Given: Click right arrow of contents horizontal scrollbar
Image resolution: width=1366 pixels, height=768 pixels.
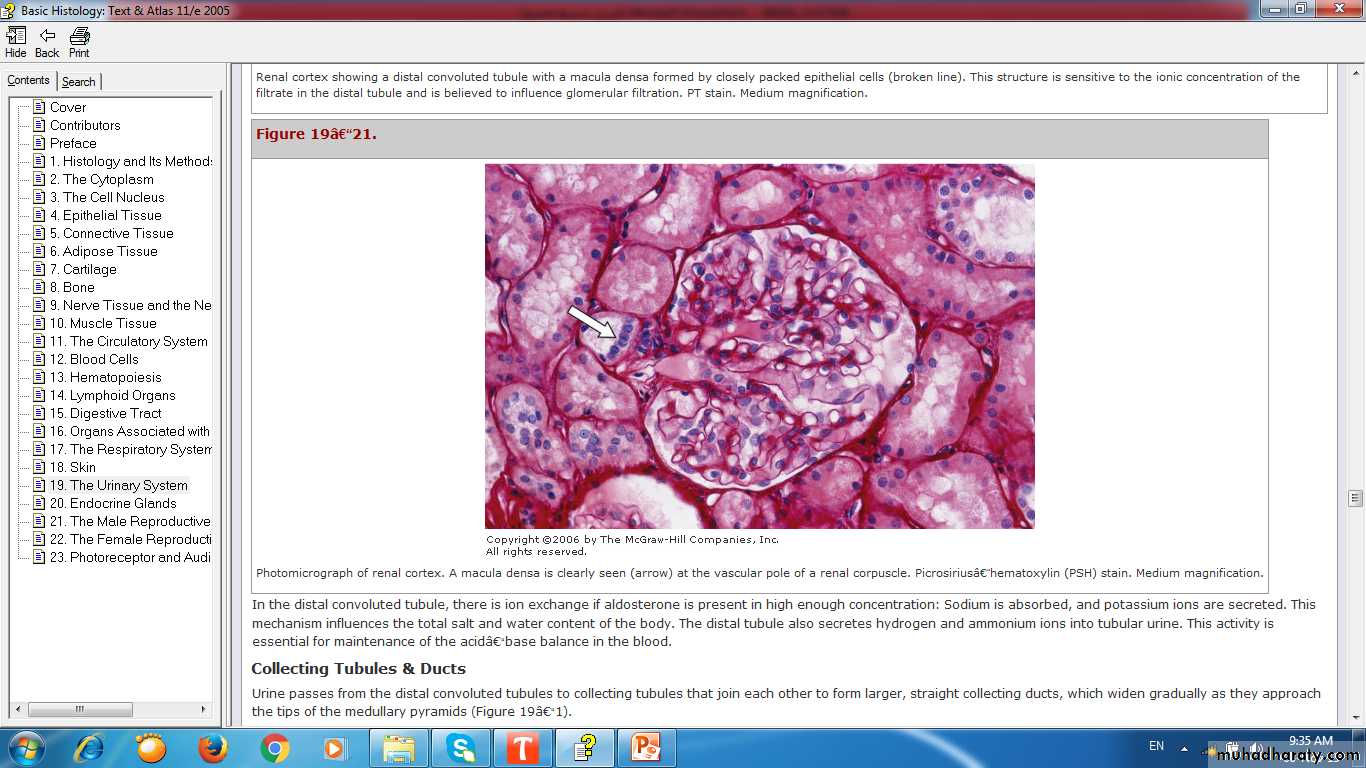Looking at the screenshot, I should pyautogui.click(x=204, y=709).
